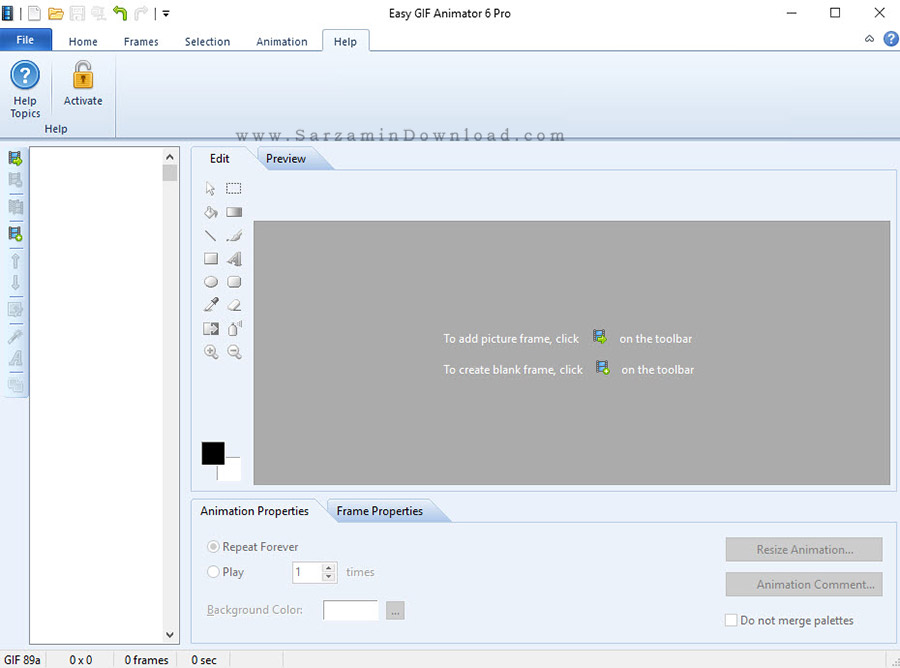Click the film strip application icon
Image resolution: width=900 pixels, height=668 pixels.
(x=7, y=13)
